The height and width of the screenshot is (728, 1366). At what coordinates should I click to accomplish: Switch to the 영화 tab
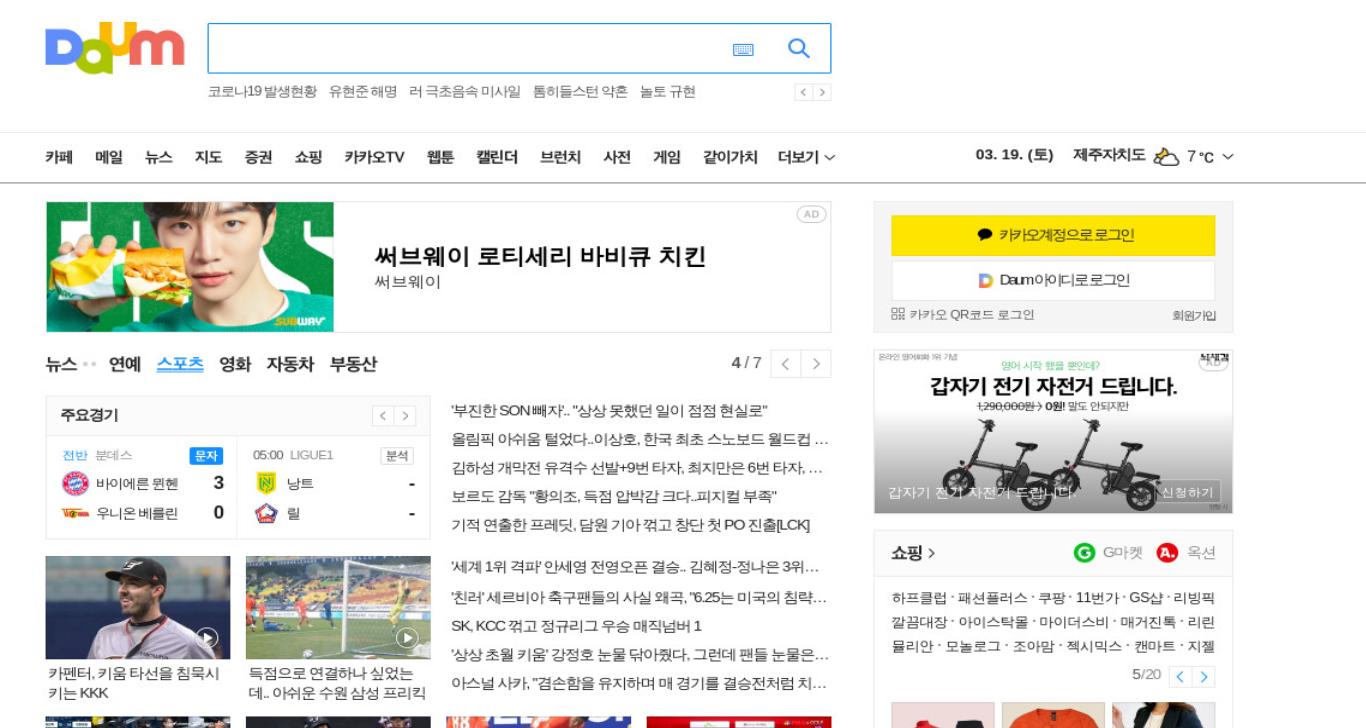coord(235,364)
